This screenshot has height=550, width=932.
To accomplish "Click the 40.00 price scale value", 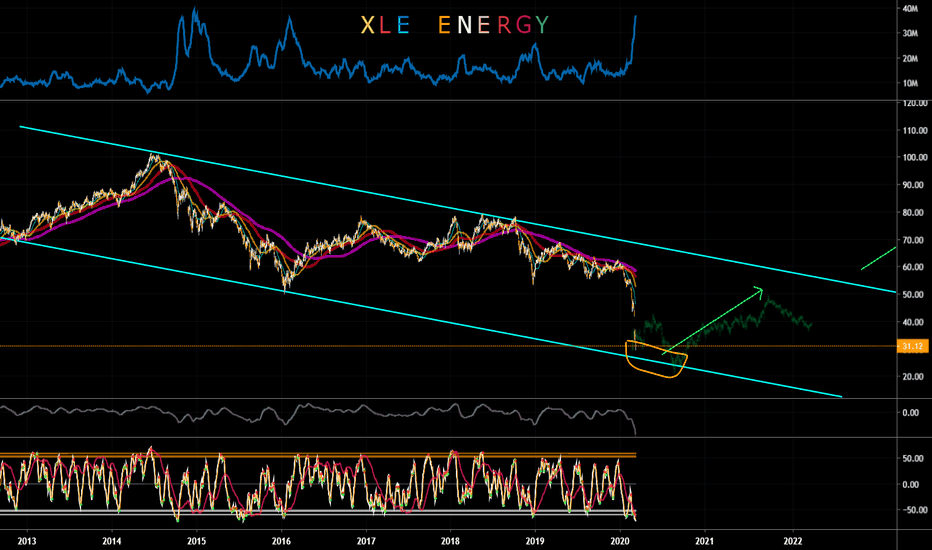I will [x=914, y=322].
